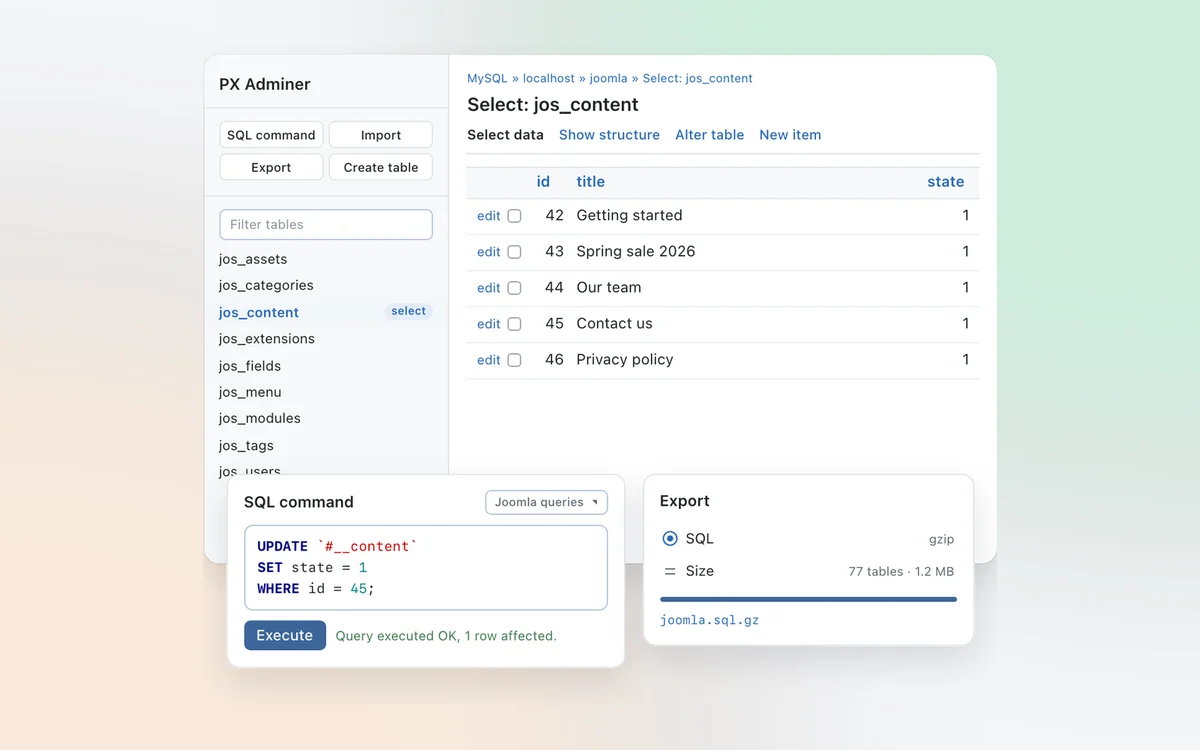Click the Query executed OK message
This screenshot has height=750, width=1200.
tap(446, 636)
